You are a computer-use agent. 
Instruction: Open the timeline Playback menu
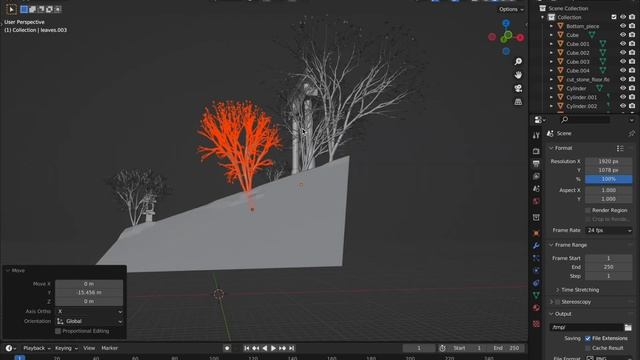pyautogui.click(x=37, y=348)
